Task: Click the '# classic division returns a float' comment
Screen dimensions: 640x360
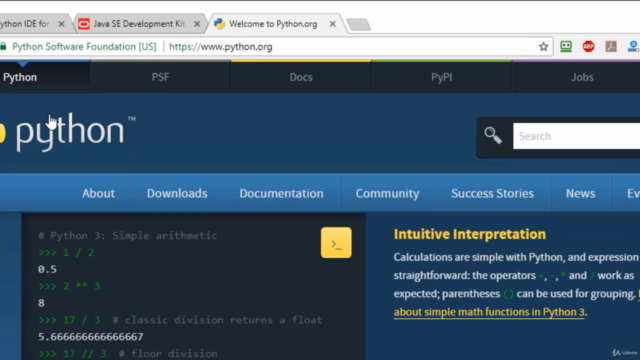Action: (x=217, y=320)
